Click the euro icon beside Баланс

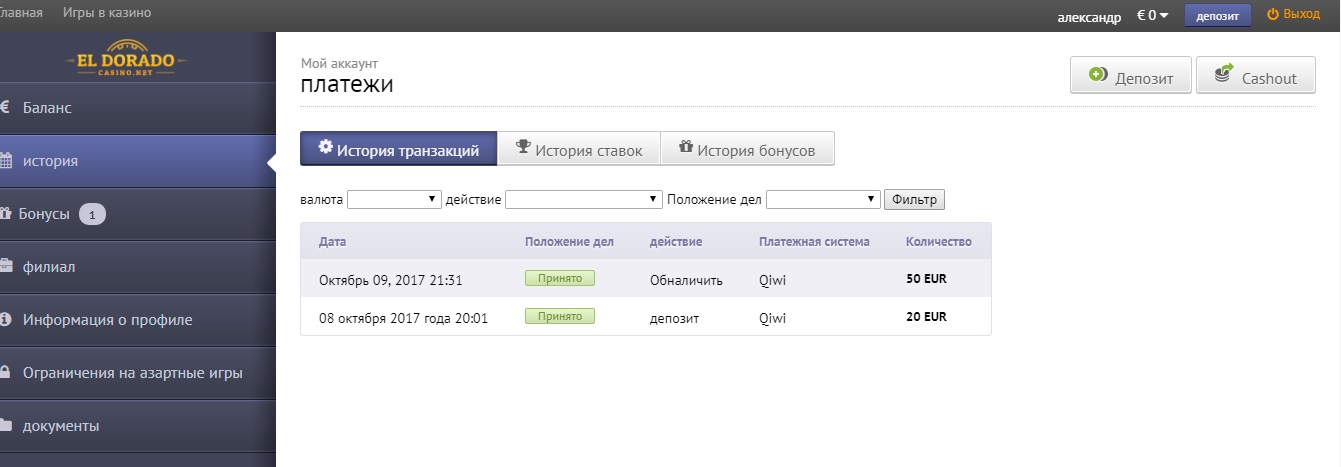coord(5,107)
